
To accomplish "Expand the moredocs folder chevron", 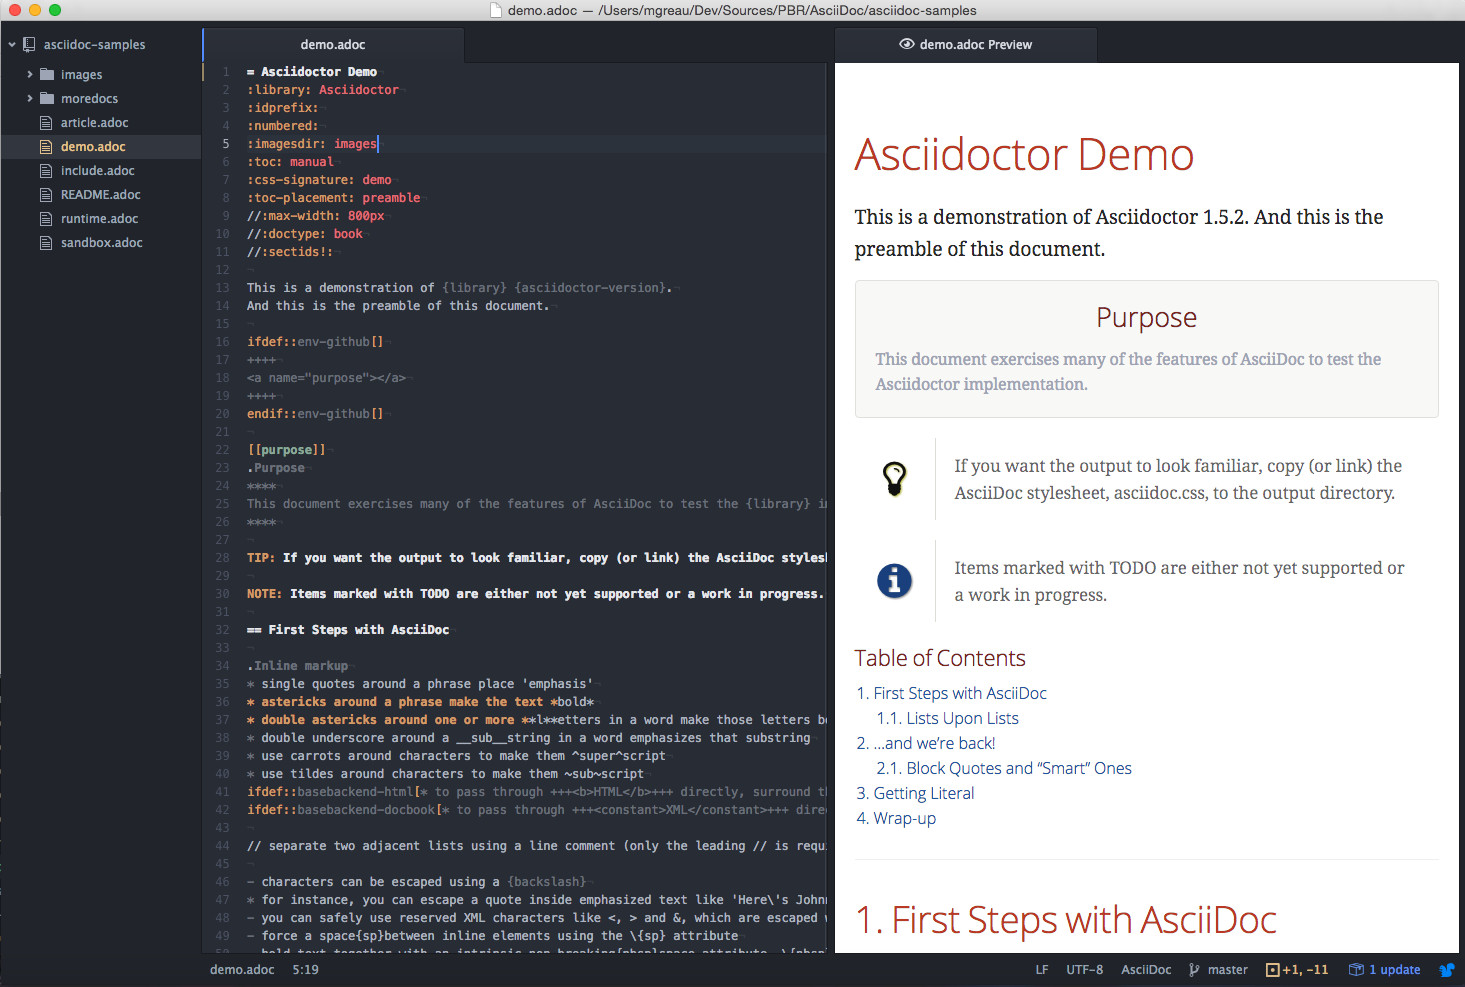I will click(x=30, y=98).
